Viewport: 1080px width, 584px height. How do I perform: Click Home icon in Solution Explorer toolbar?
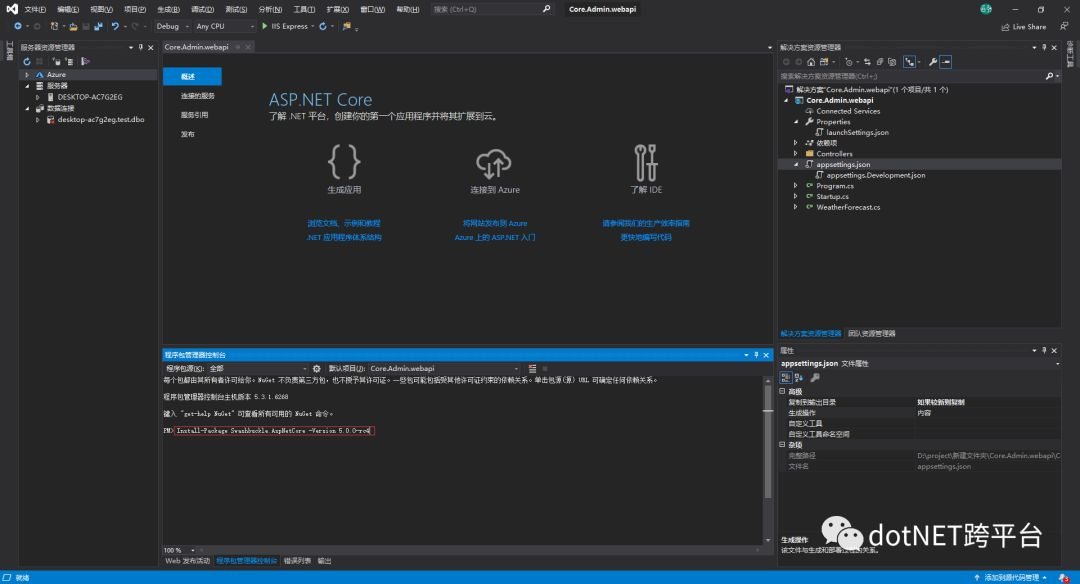click(x=811, y=62)
